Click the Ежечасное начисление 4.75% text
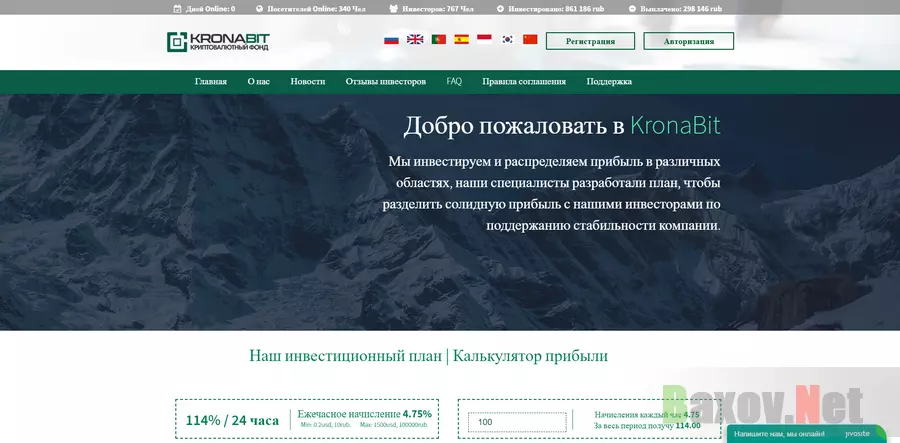Viewport: 900px width, 443px height. click(x=364, y=414)
